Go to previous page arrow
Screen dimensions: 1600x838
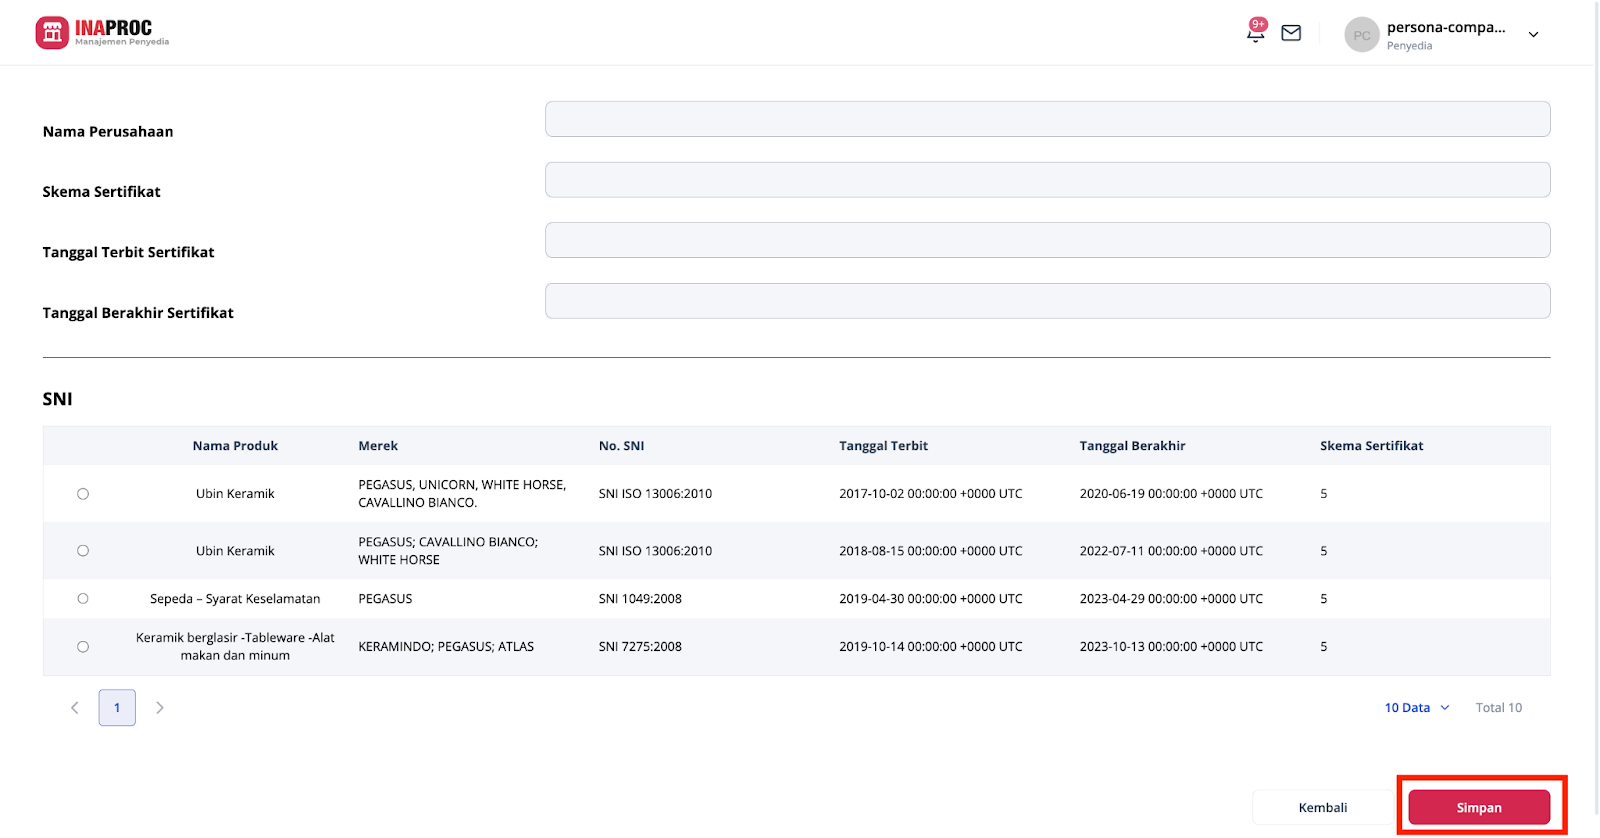tap(74, 708)
